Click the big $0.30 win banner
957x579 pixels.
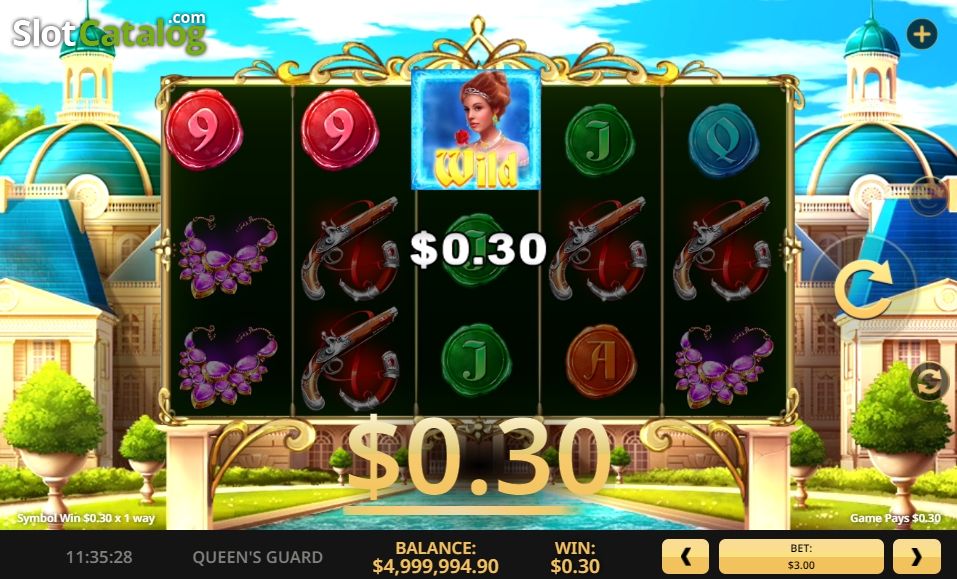tap(478, 458)
